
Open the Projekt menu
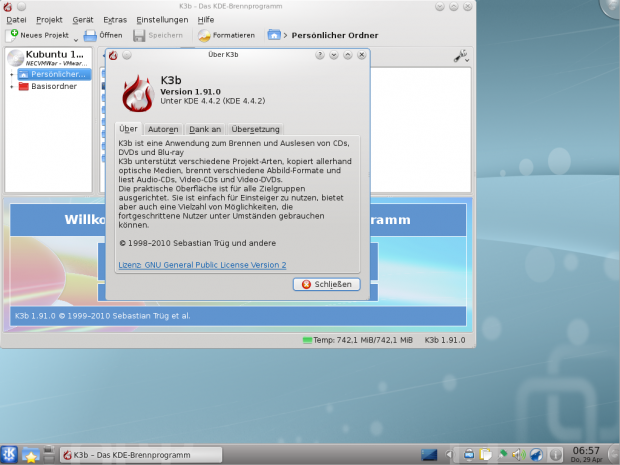49,20
